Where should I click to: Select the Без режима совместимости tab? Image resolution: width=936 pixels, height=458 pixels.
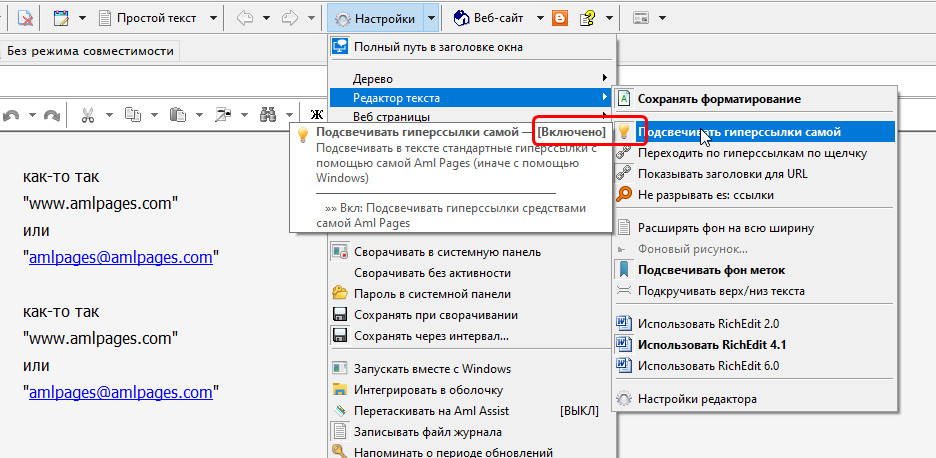point(90,51)
